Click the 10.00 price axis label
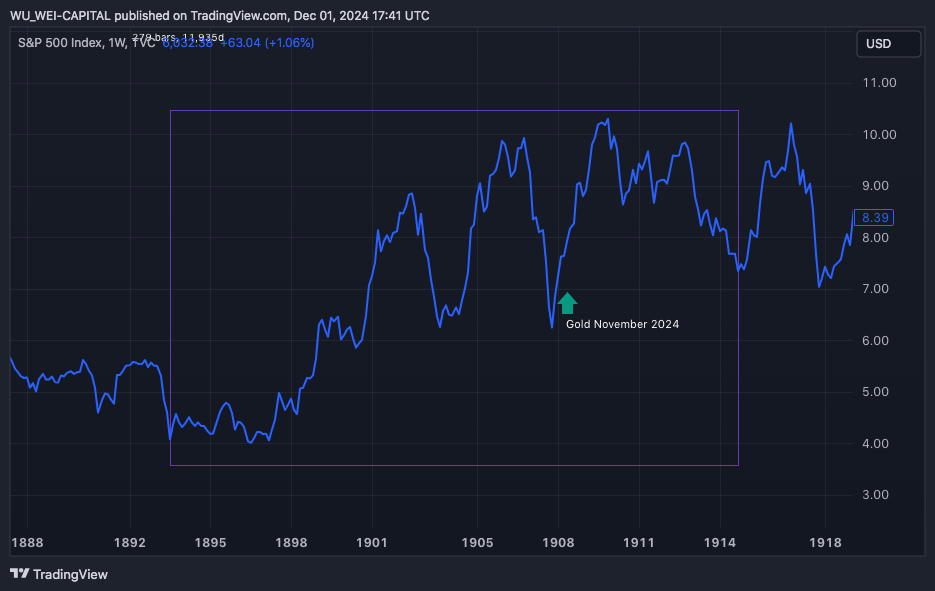 [x=880, y=135]
